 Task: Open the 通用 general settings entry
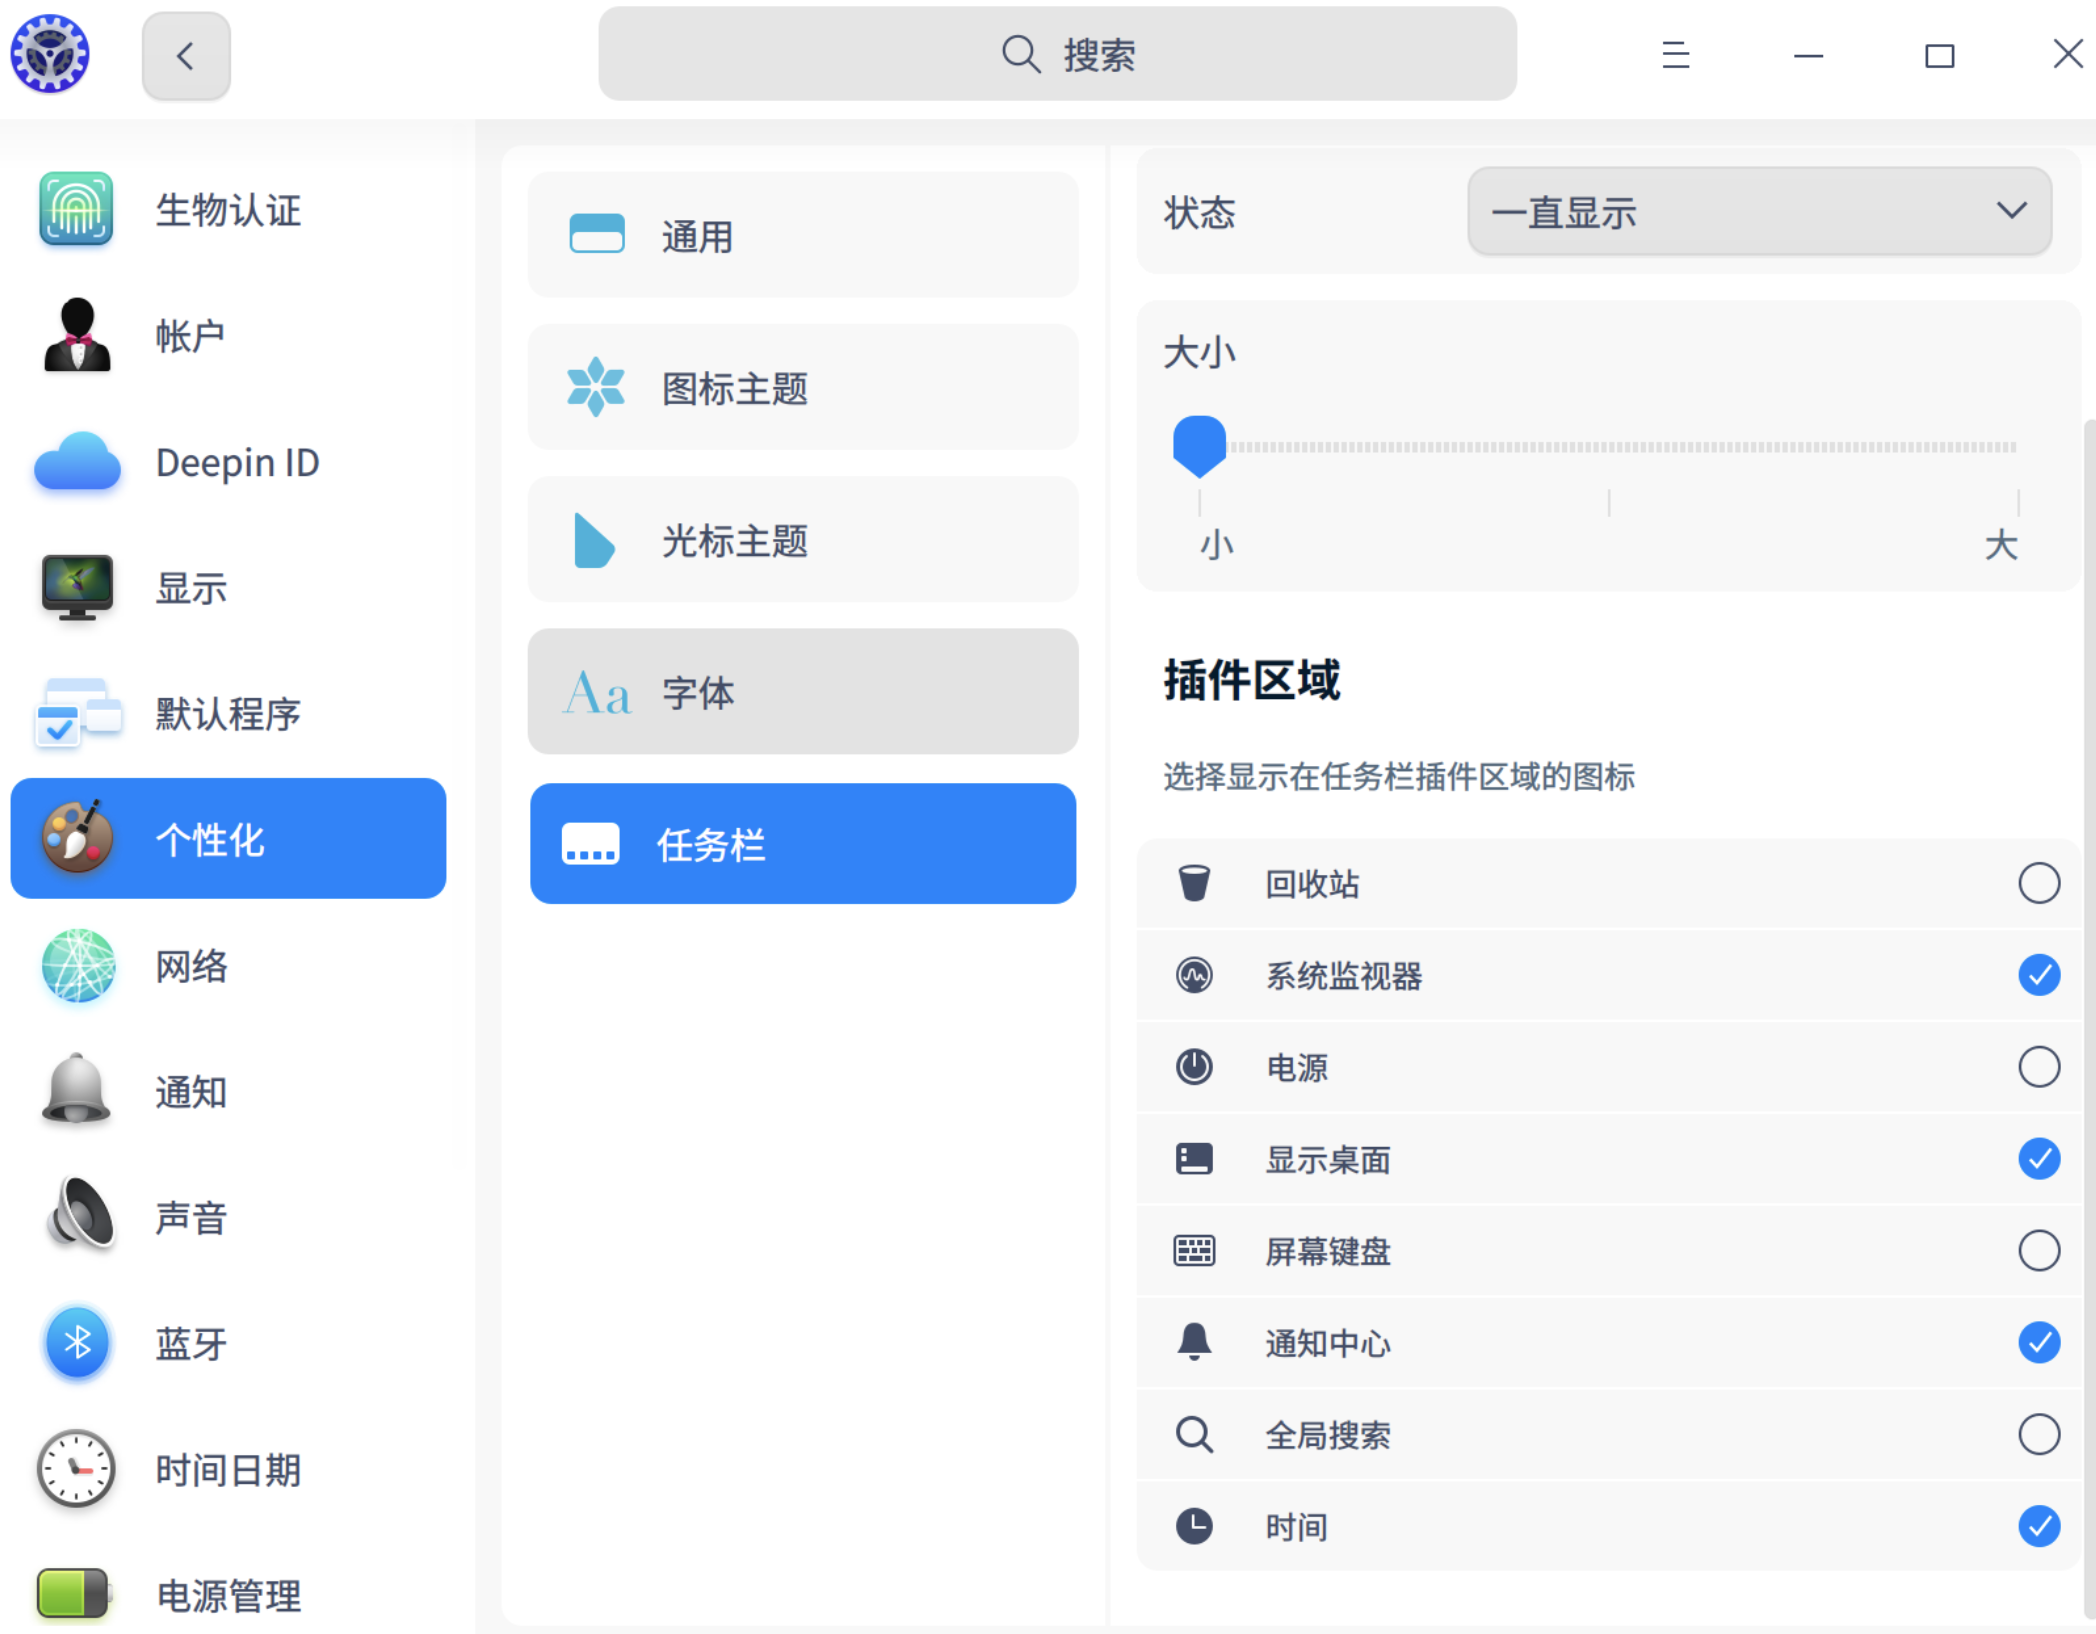point(802,236)
